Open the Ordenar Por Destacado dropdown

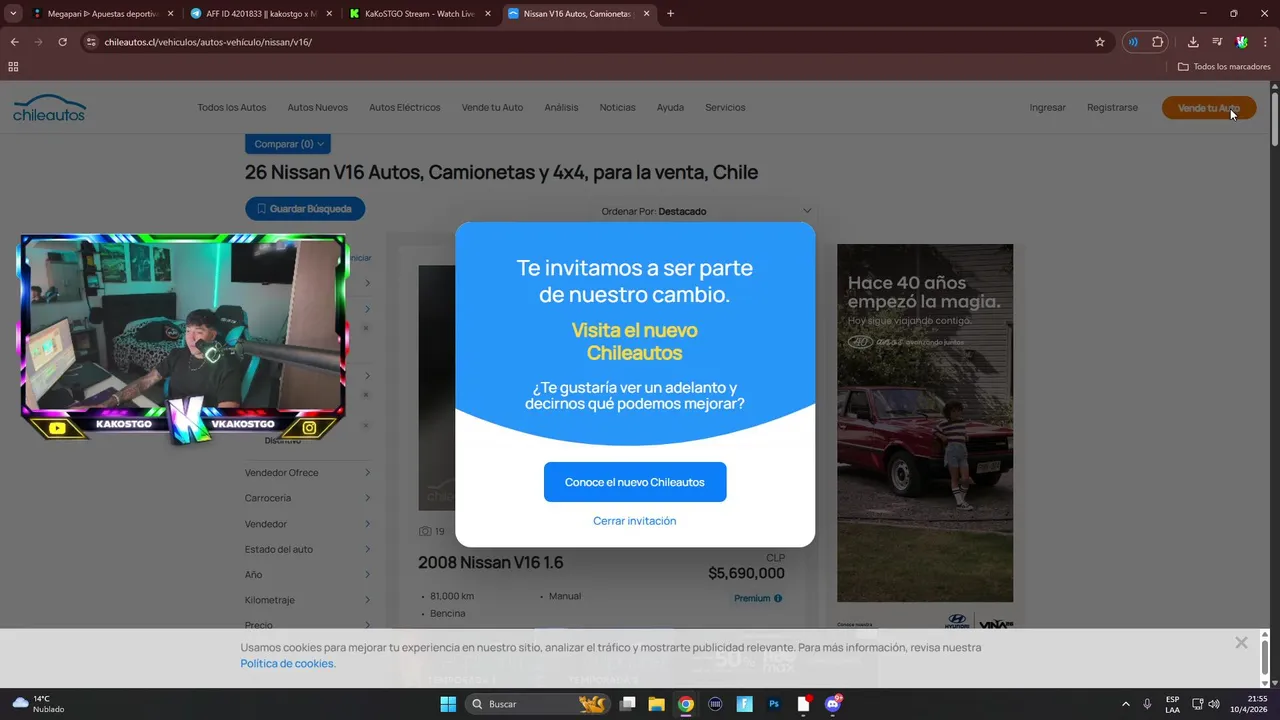pyautogui.click(x=707, y=211)
